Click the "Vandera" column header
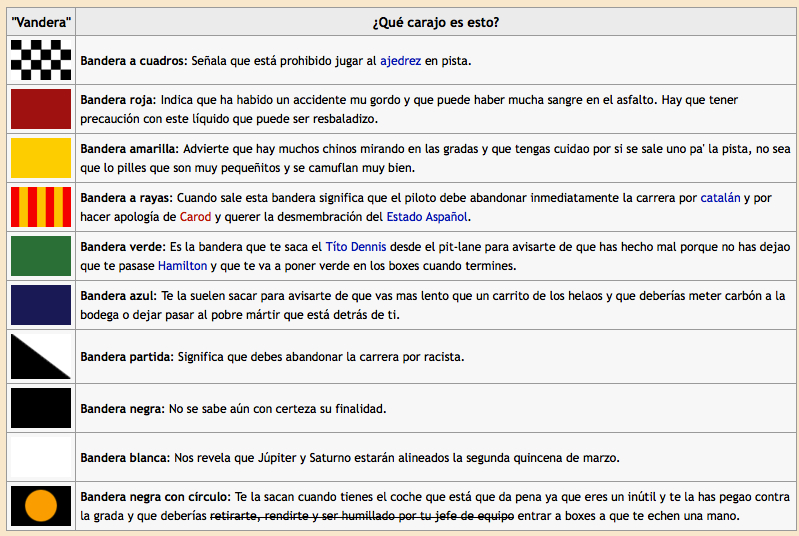Screen dimensions: 799x536 point(40,22)
